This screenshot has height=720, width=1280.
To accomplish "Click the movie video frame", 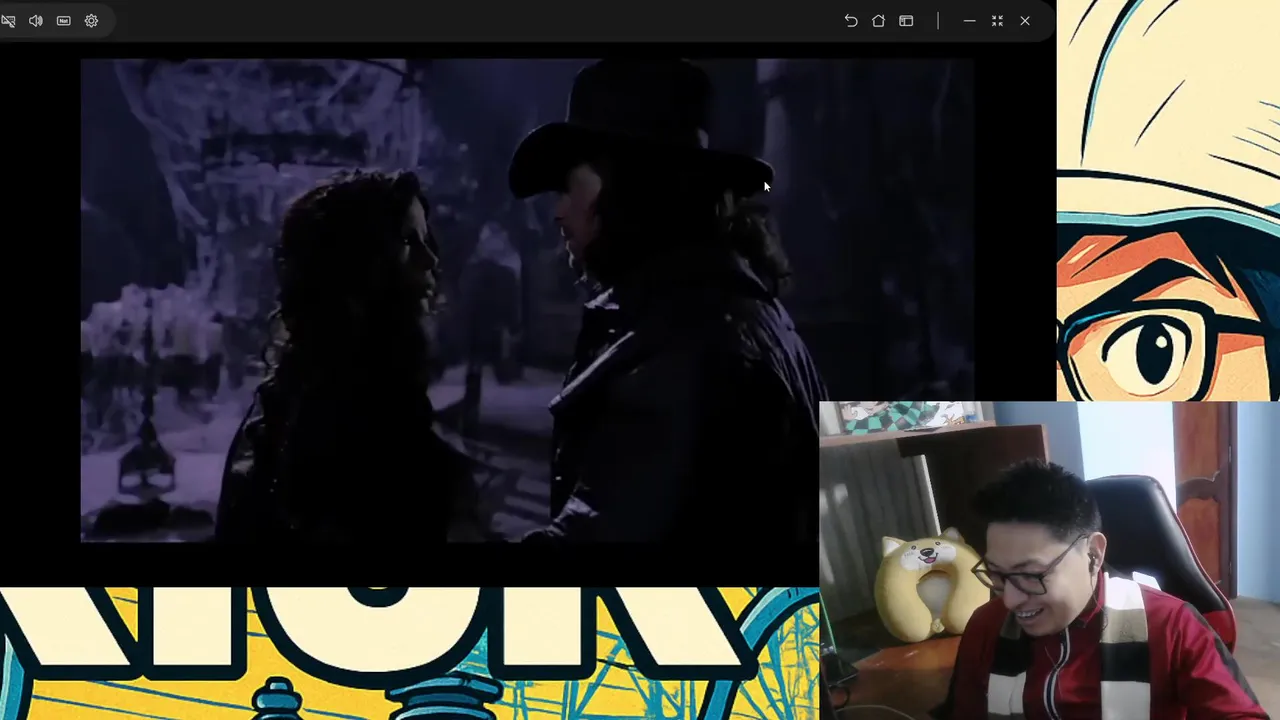I will [x=527, y=300].
